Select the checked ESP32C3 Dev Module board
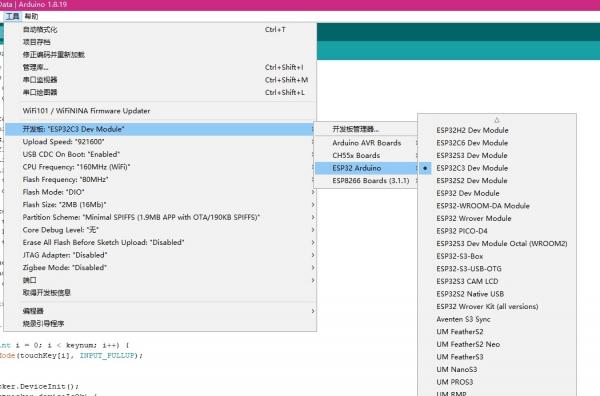The width and height of the screenshot is (600, 396). pos(497,168)
